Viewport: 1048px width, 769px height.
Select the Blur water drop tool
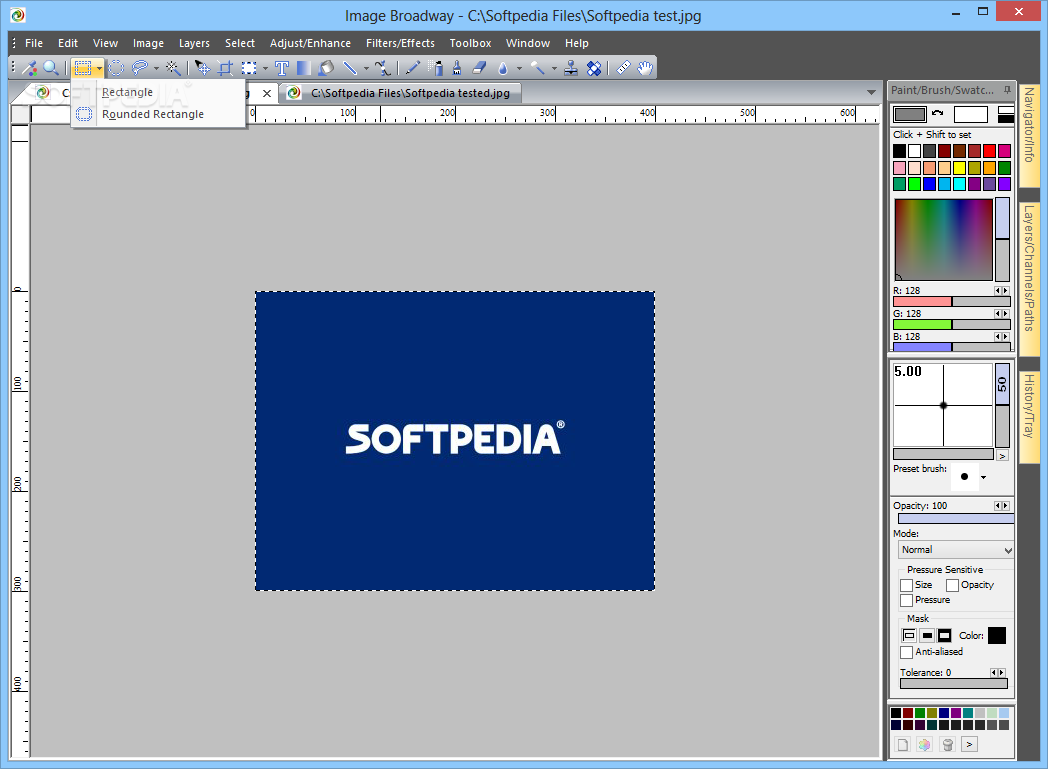(503, 67)
